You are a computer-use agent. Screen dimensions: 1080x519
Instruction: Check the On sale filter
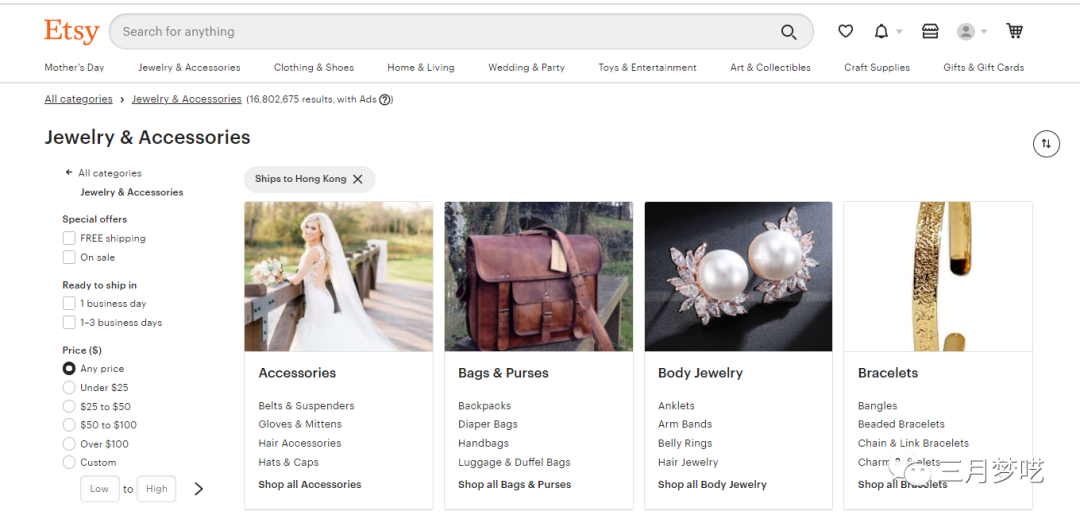(x=69, y=257)
